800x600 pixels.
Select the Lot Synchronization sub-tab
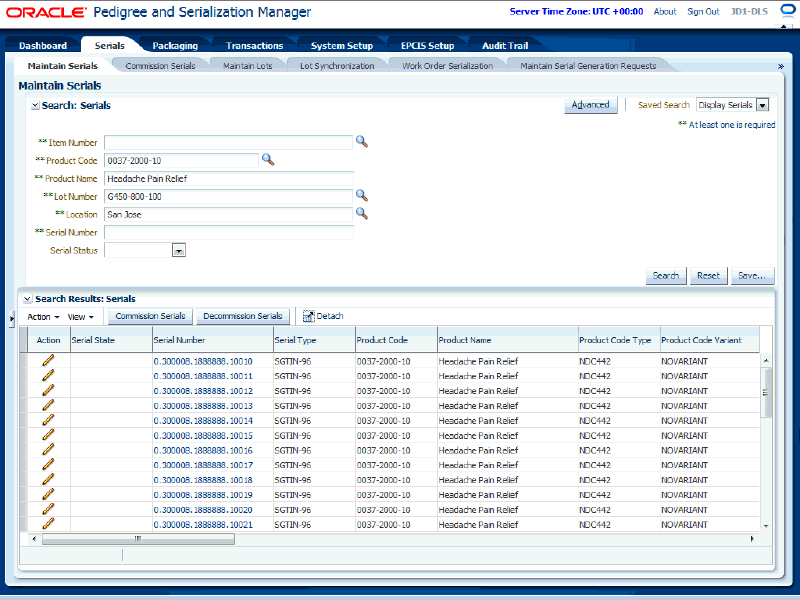[x=337, y=66]
